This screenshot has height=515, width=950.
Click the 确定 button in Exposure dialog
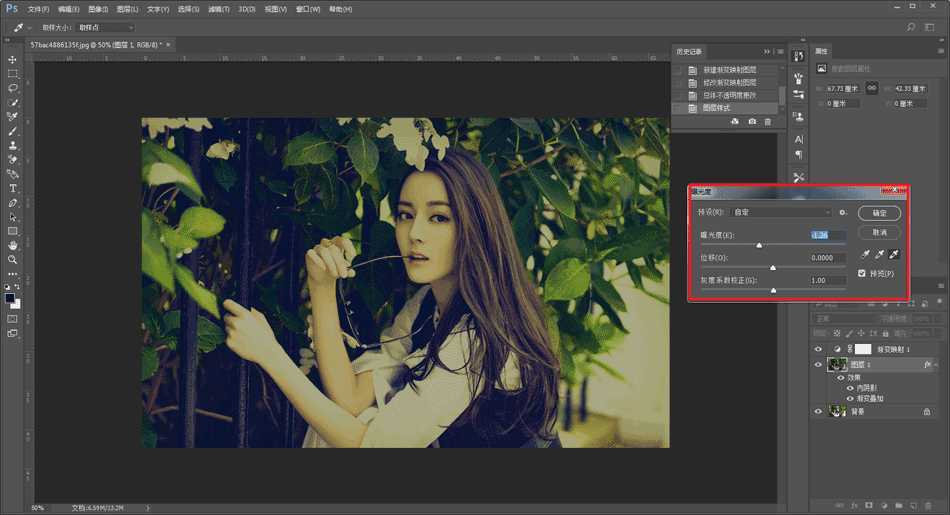(x=879, y=213)
